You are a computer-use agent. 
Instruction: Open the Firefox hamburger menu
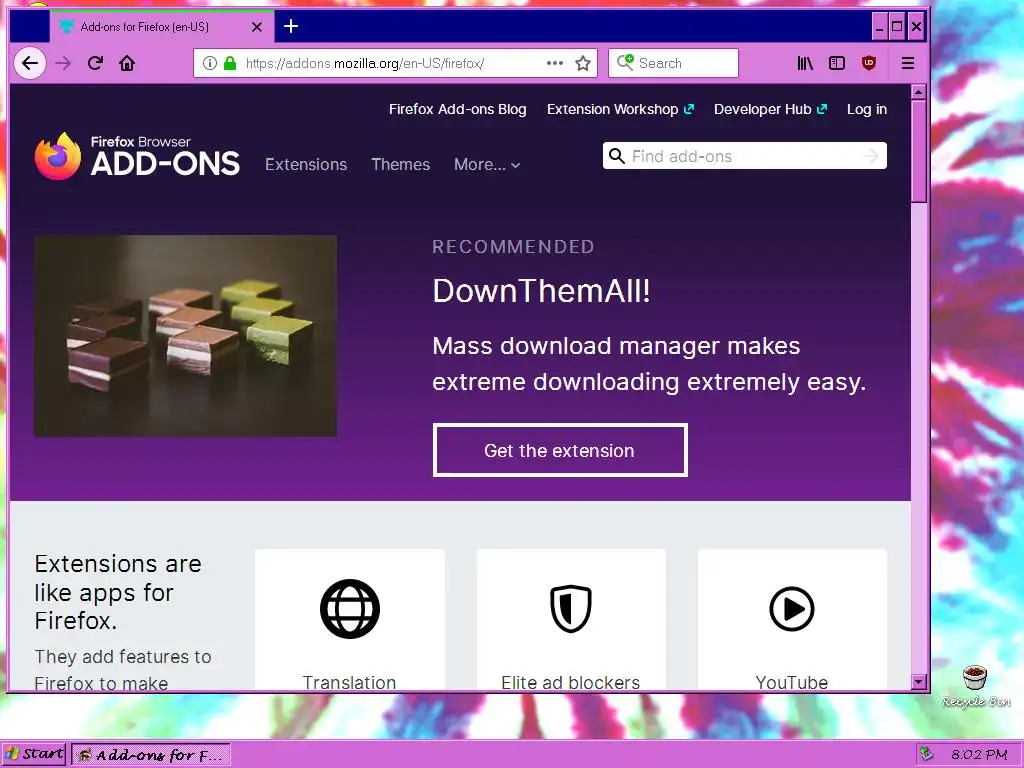(908, 63)
